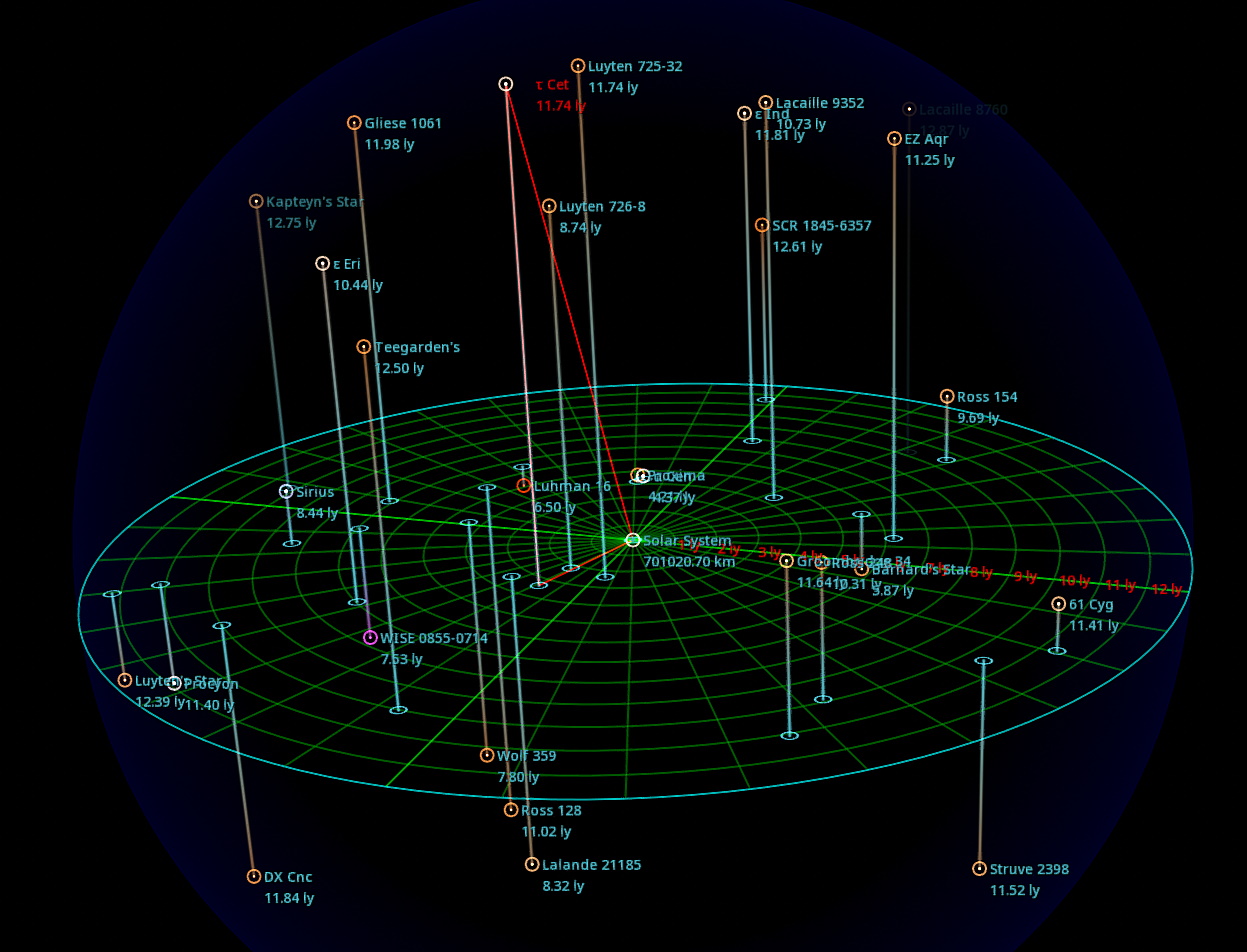Viewport: 1247px width, 952px height.
Task: Click the "9.69 ly" distance text
Action: coord(978,418)
